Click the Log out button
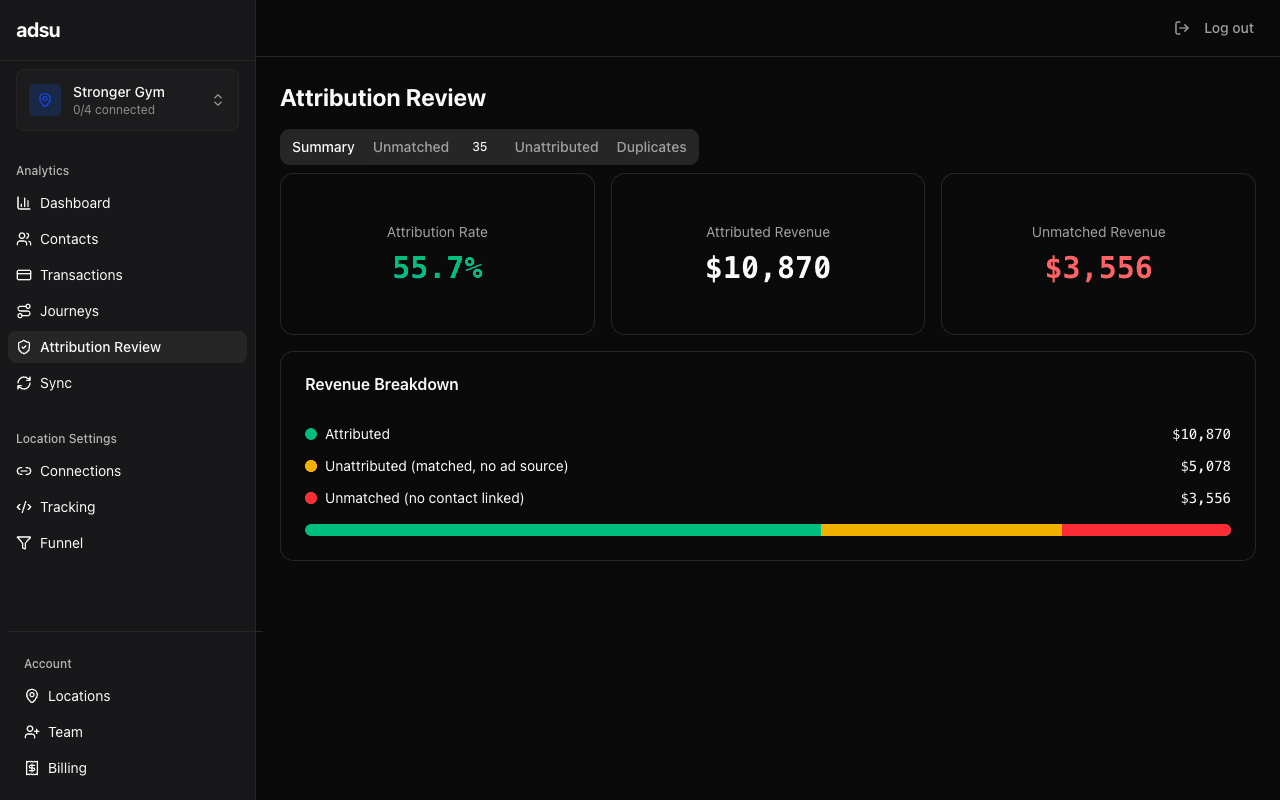 (1228, 28)
